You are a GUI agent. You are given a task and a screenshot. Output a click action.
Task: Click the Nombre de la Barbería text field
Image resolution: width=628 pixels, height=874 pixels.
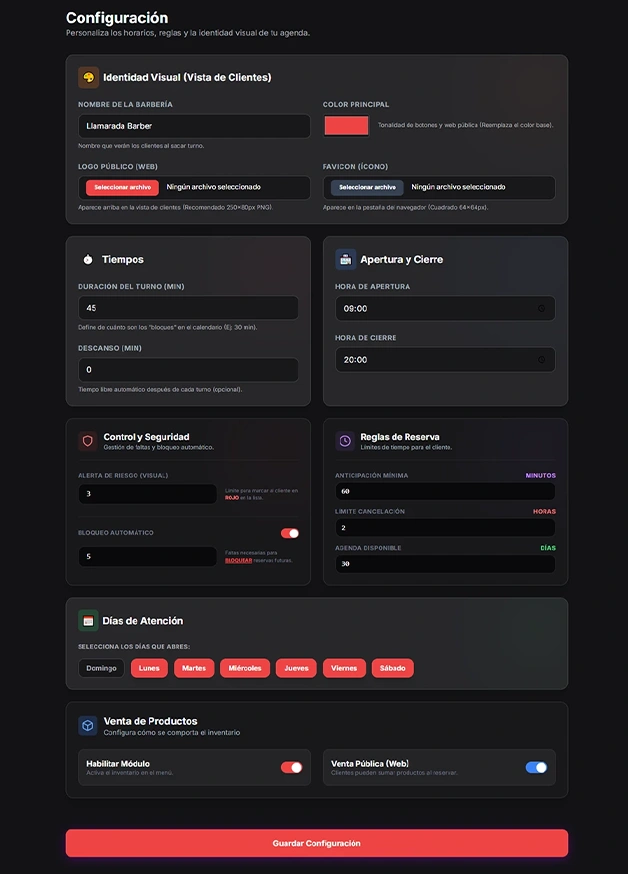click(x=194, y=126)
